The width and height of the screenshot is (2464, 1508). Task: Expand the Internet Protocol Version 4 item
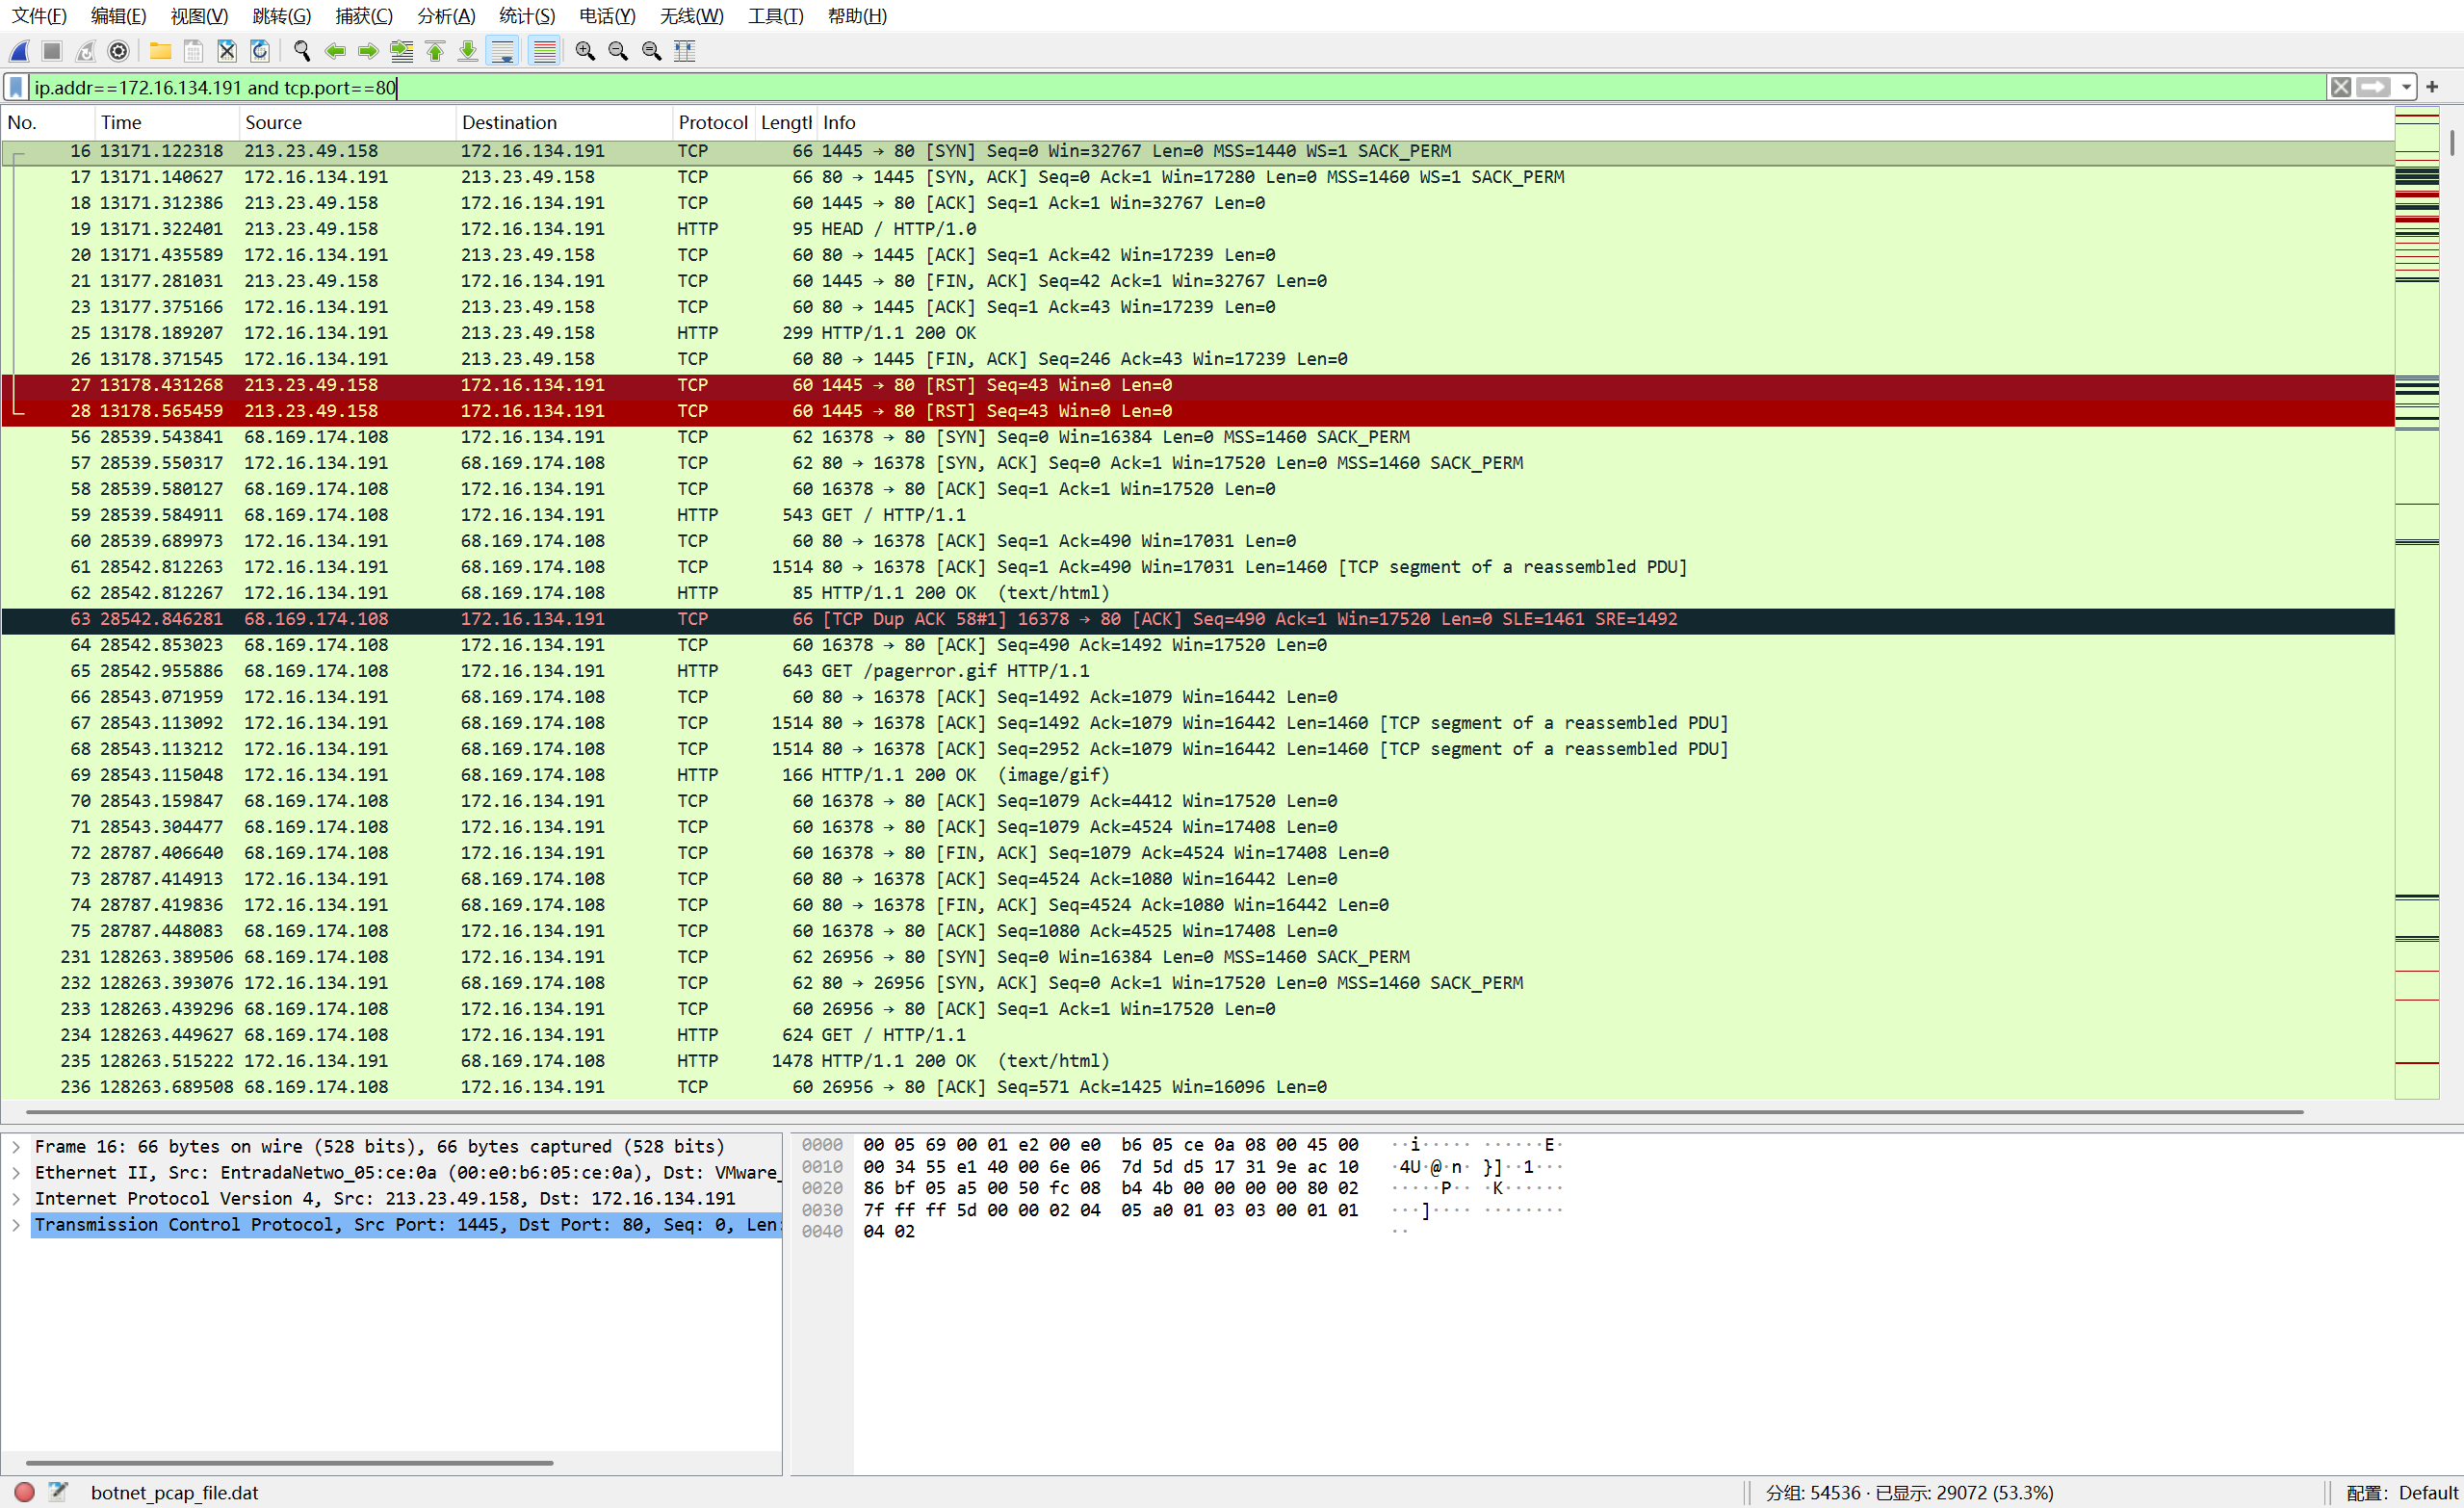click(x=16, y=1199)
